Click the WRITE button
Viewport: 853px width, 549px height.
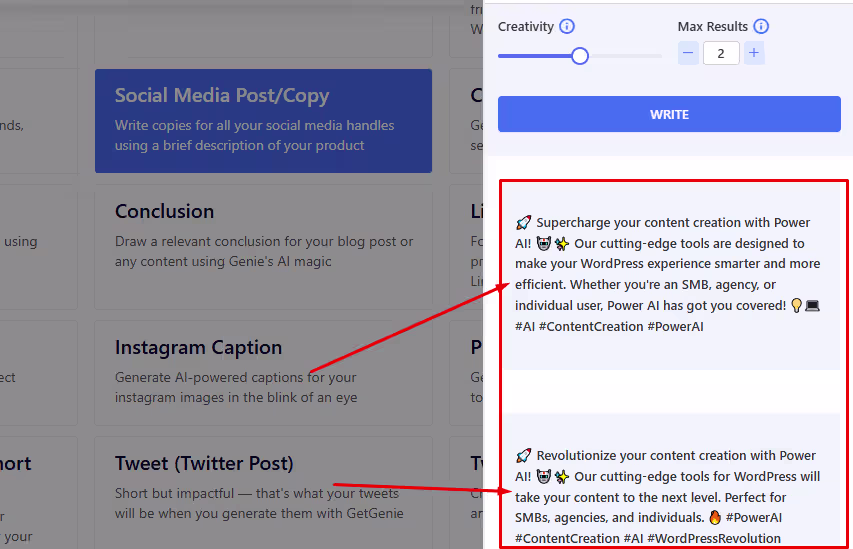669,114
